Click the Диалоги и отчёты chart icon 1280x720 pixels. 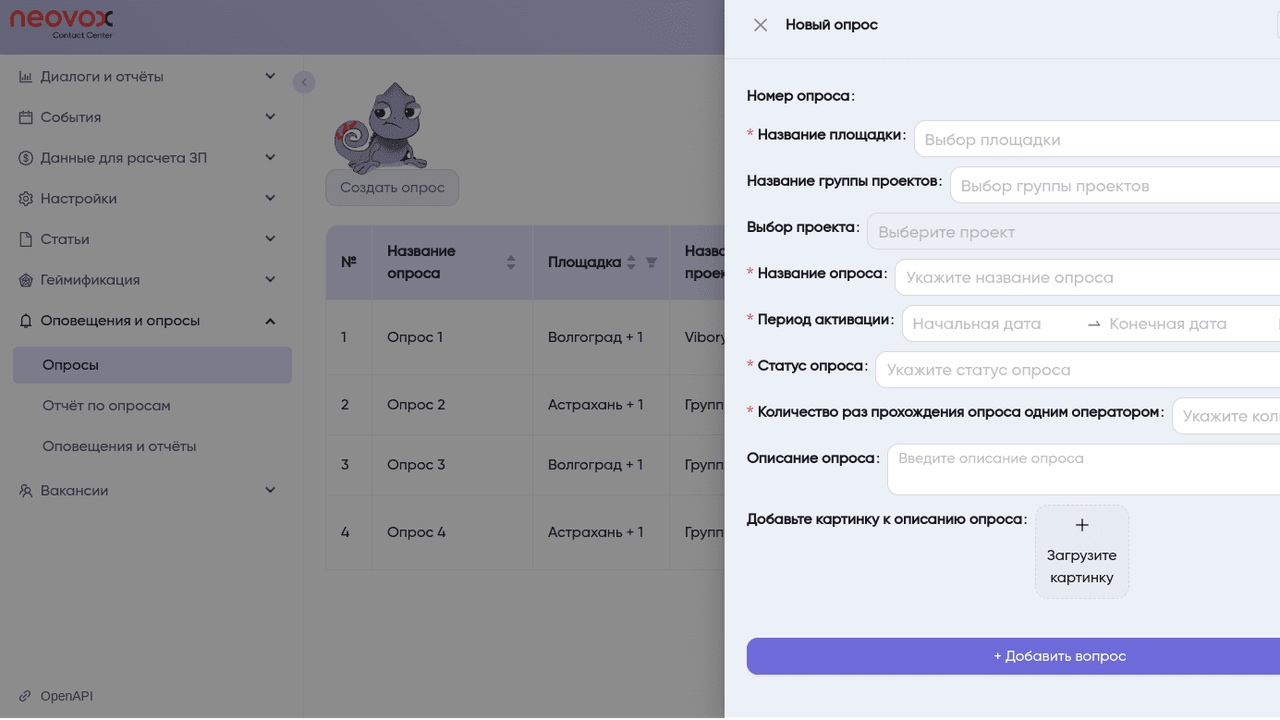coord(26,77)
